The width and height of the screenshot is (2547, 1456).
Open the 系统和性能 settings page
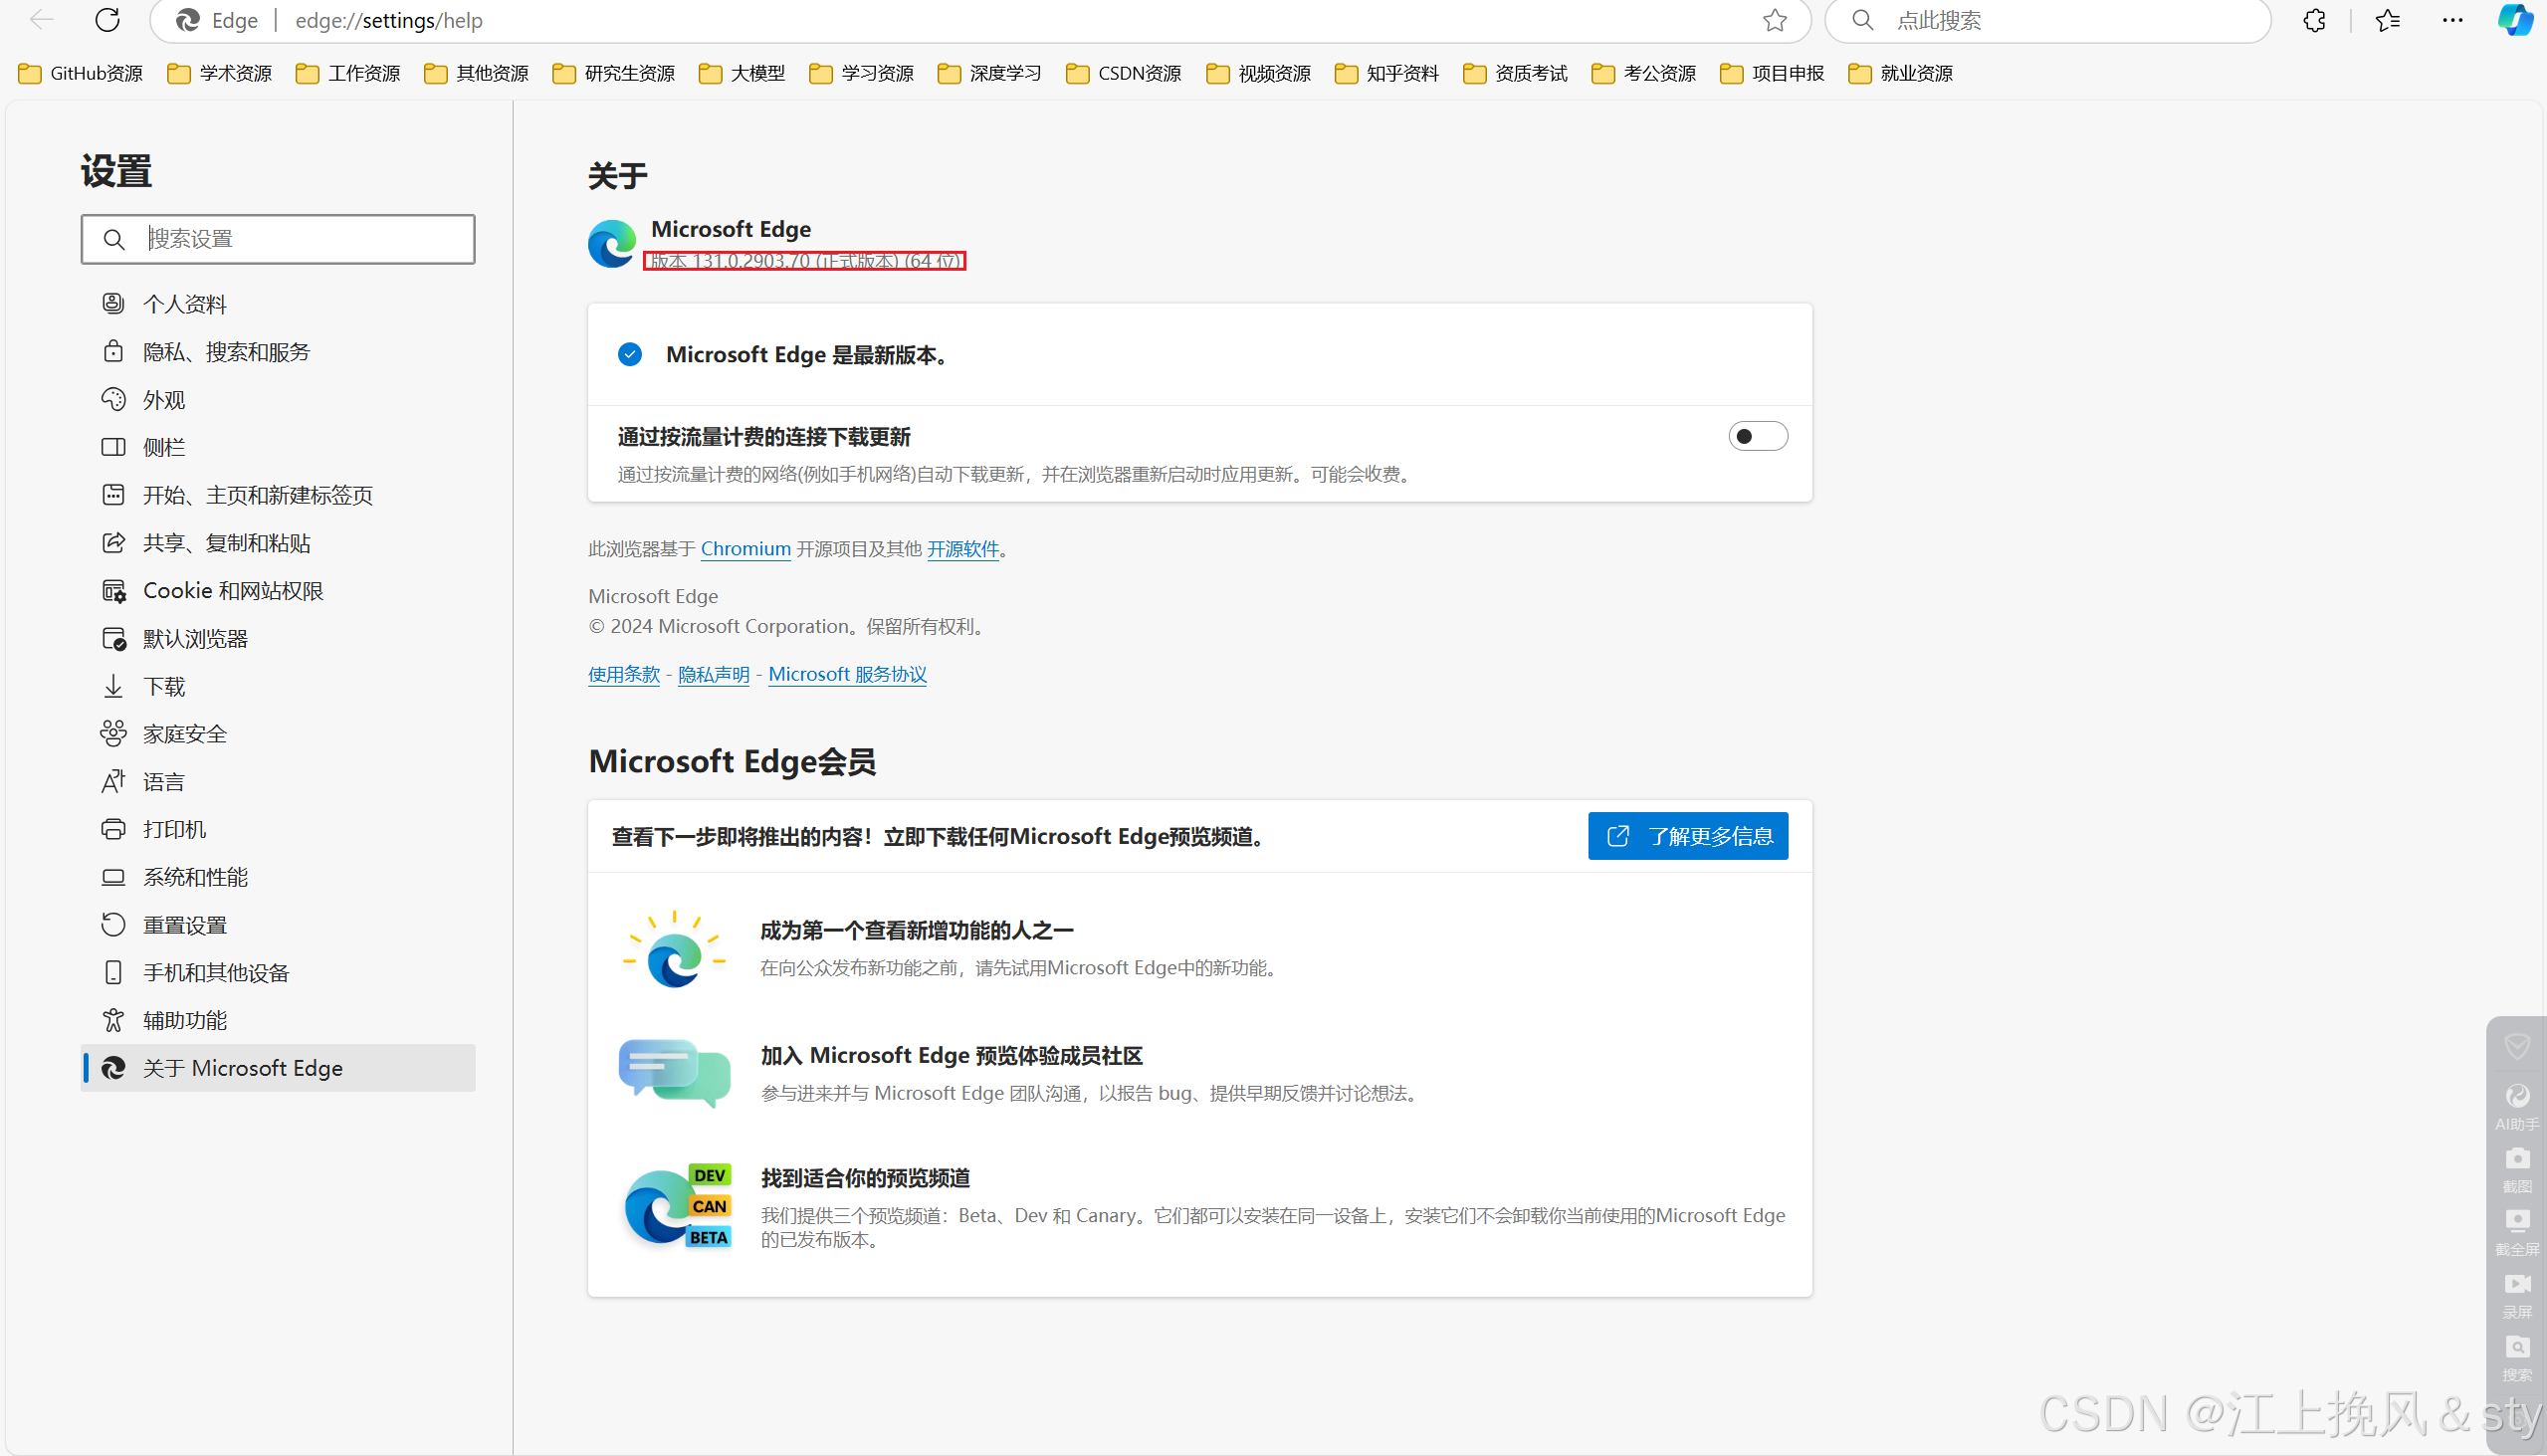[277, 877]
